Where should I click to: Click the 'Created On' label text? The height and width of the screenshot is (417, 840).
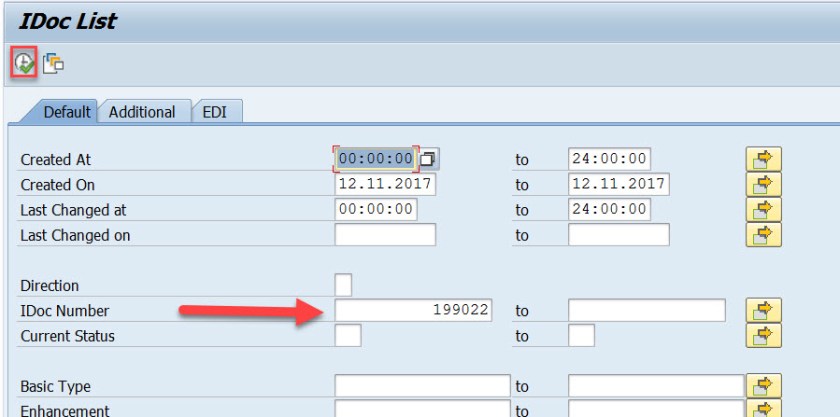pyautogui.click(x=57, y=185)
